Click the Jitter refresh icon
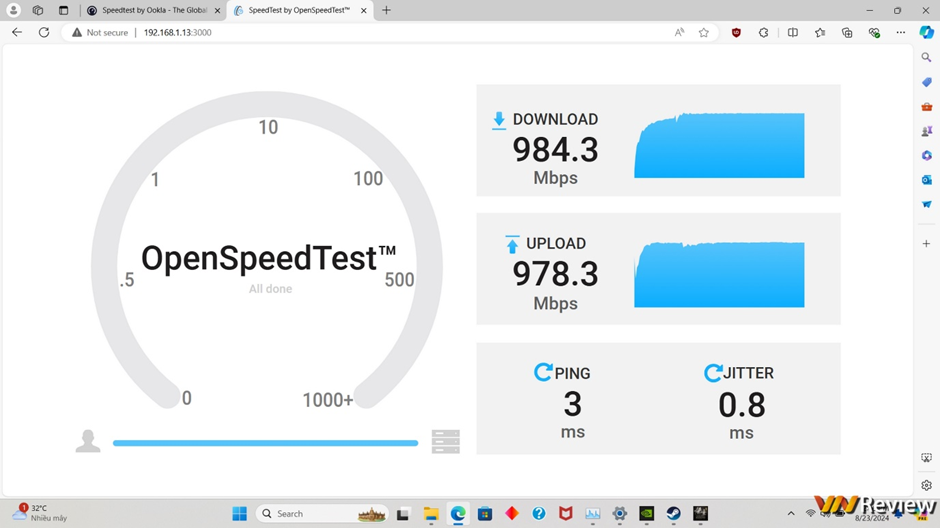 (713, 372)
